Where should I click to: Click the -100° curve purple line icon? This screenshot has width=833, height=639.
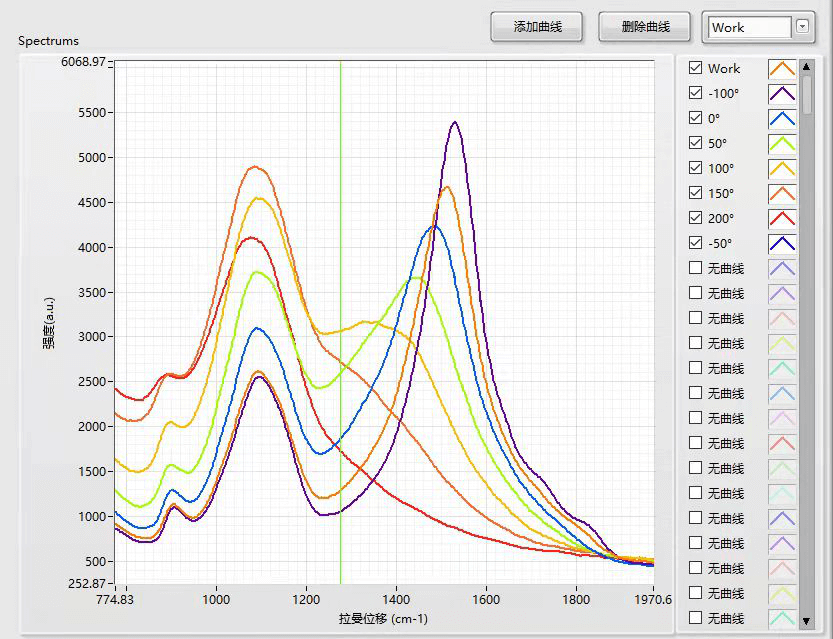click(x=781, y=94)
